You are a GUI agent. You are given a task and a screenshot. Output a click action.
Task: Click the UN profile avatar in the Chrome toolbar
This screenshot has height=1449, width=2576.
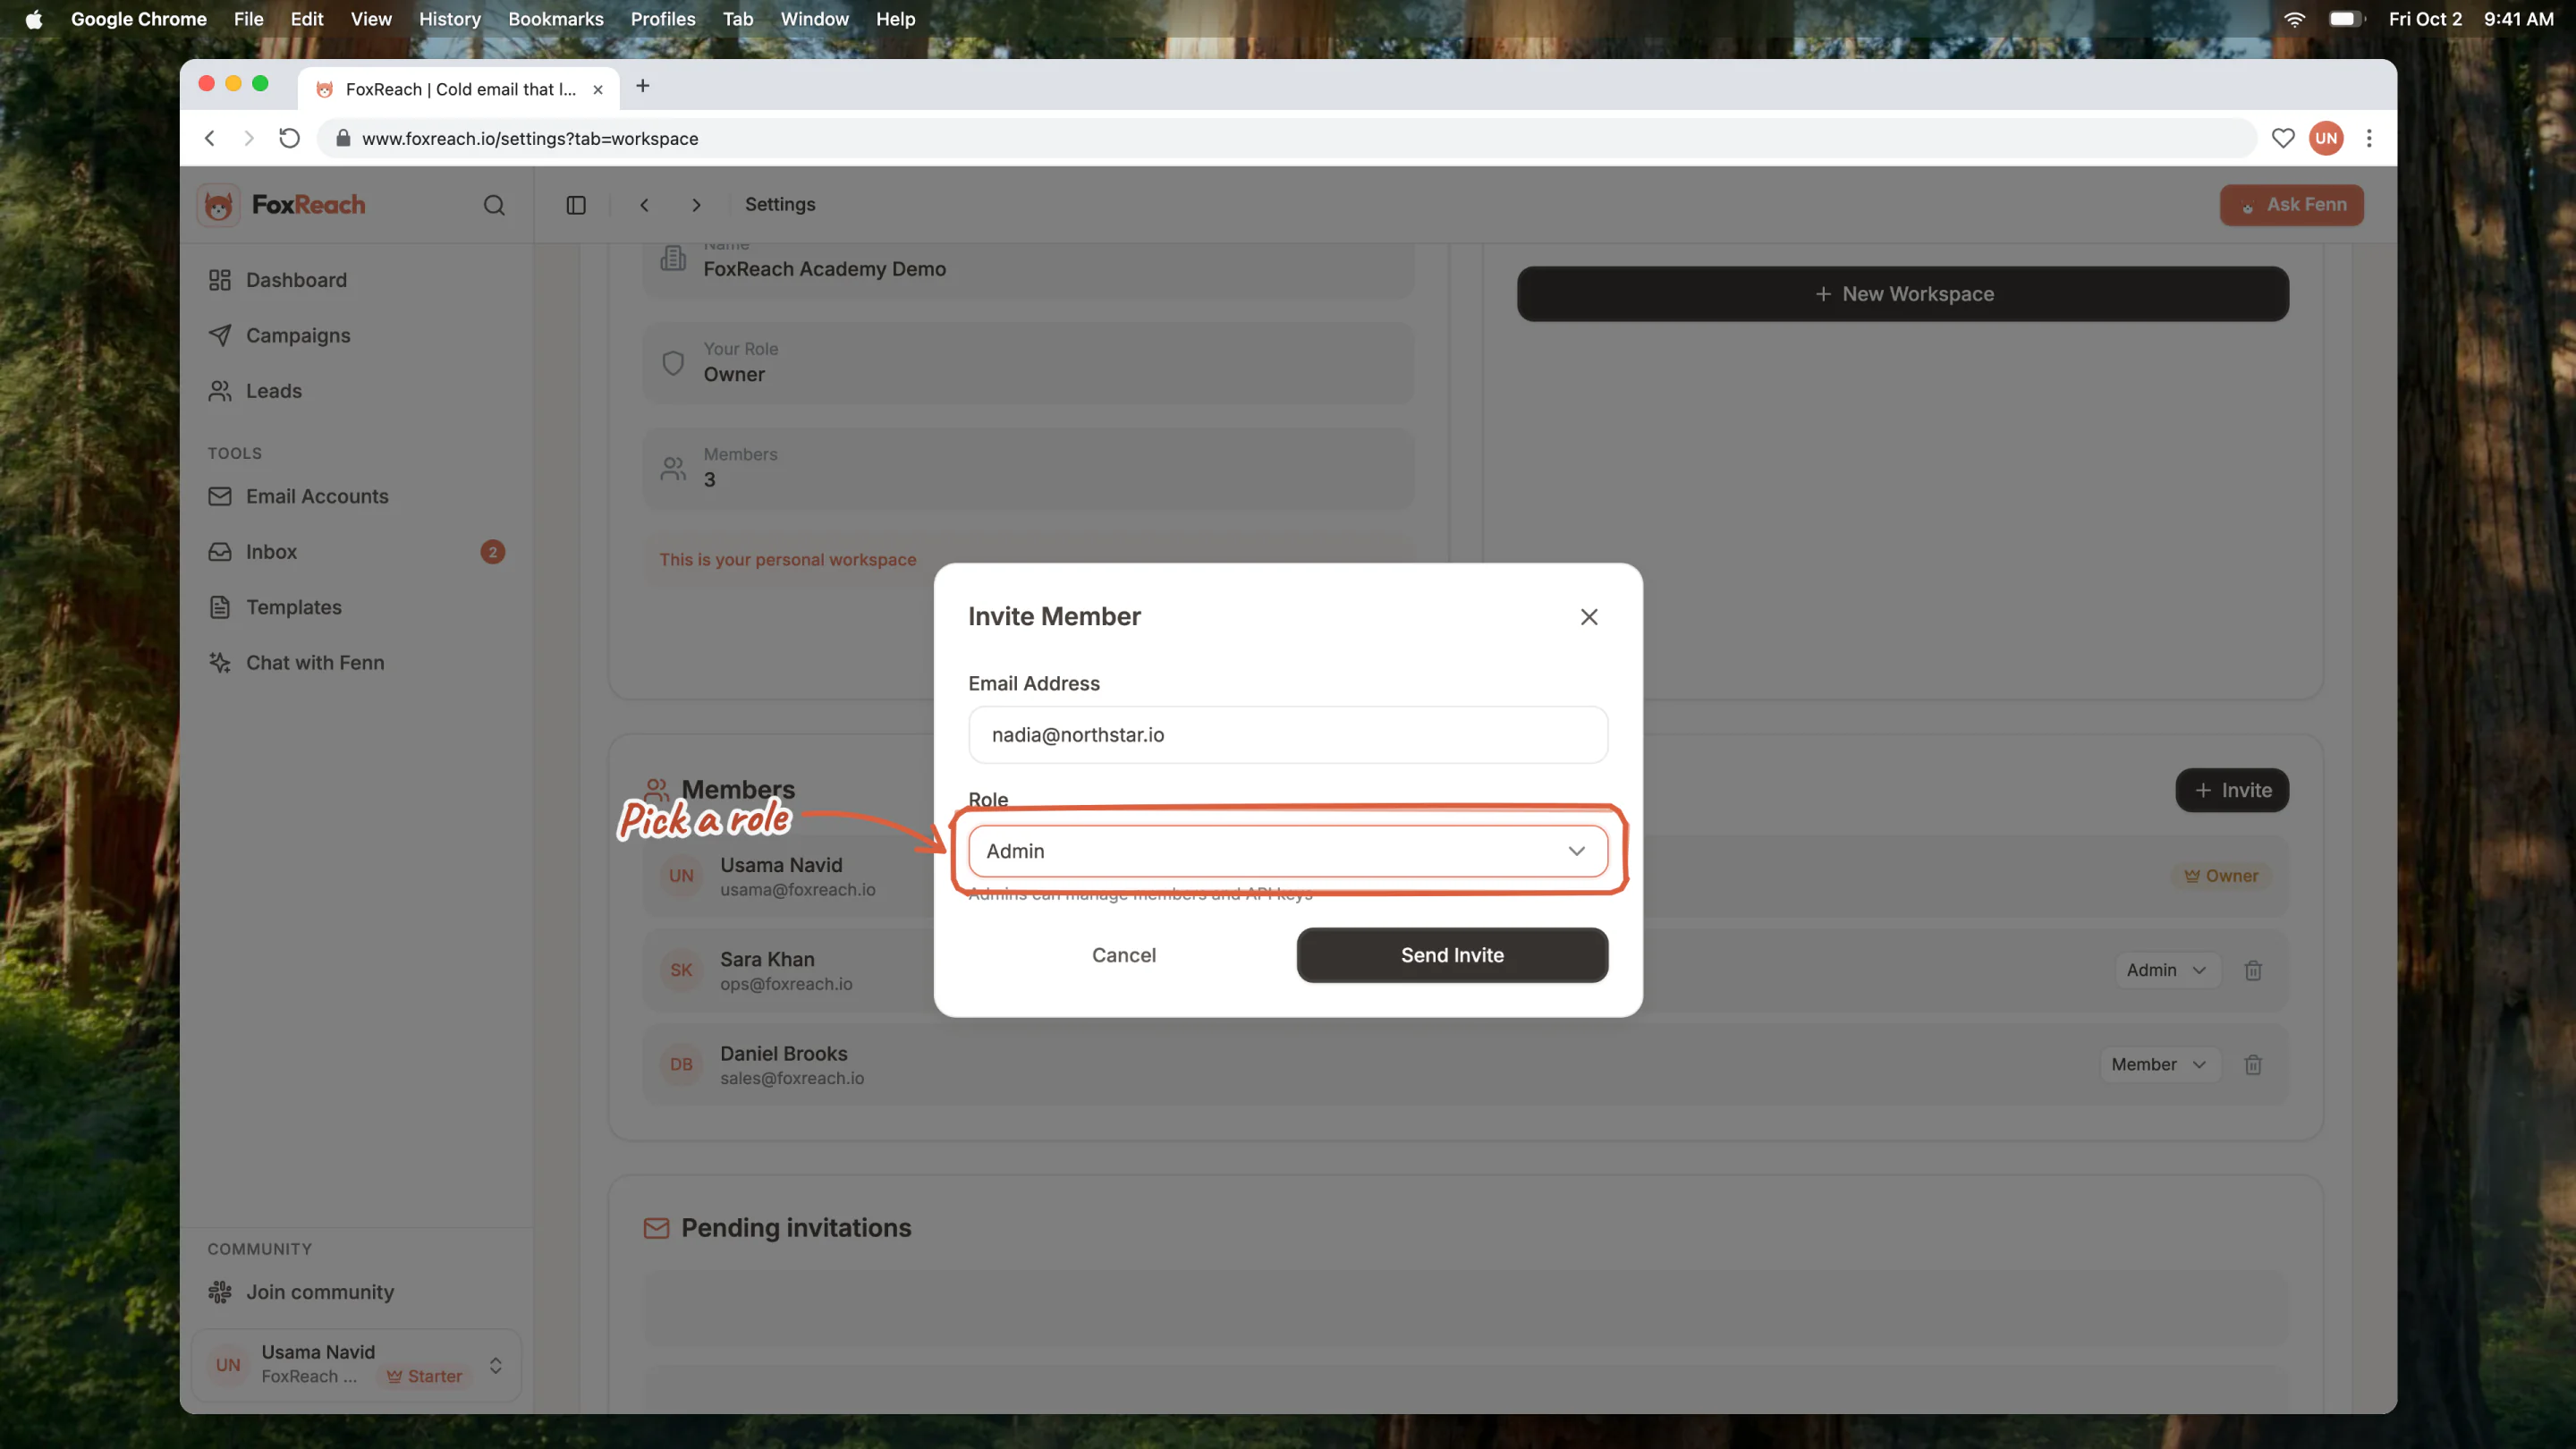click(x=2326, y=138)
